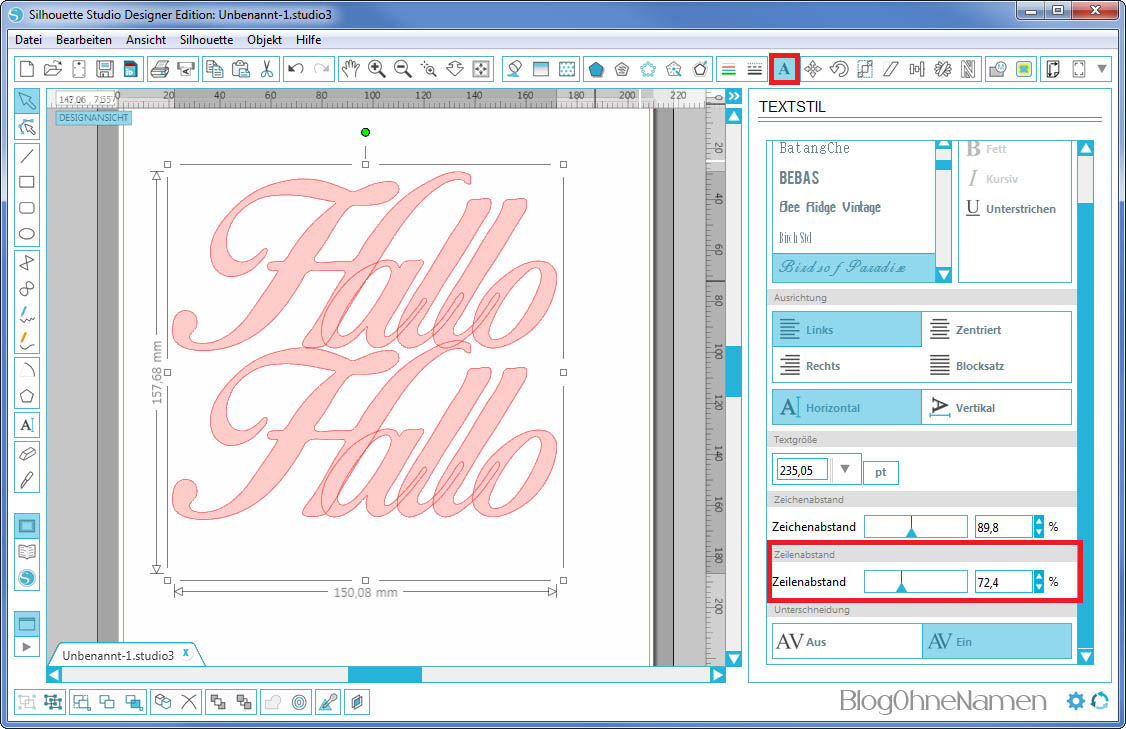
Task: Open the Silhouette menu
Action: [x=206, y=40]
